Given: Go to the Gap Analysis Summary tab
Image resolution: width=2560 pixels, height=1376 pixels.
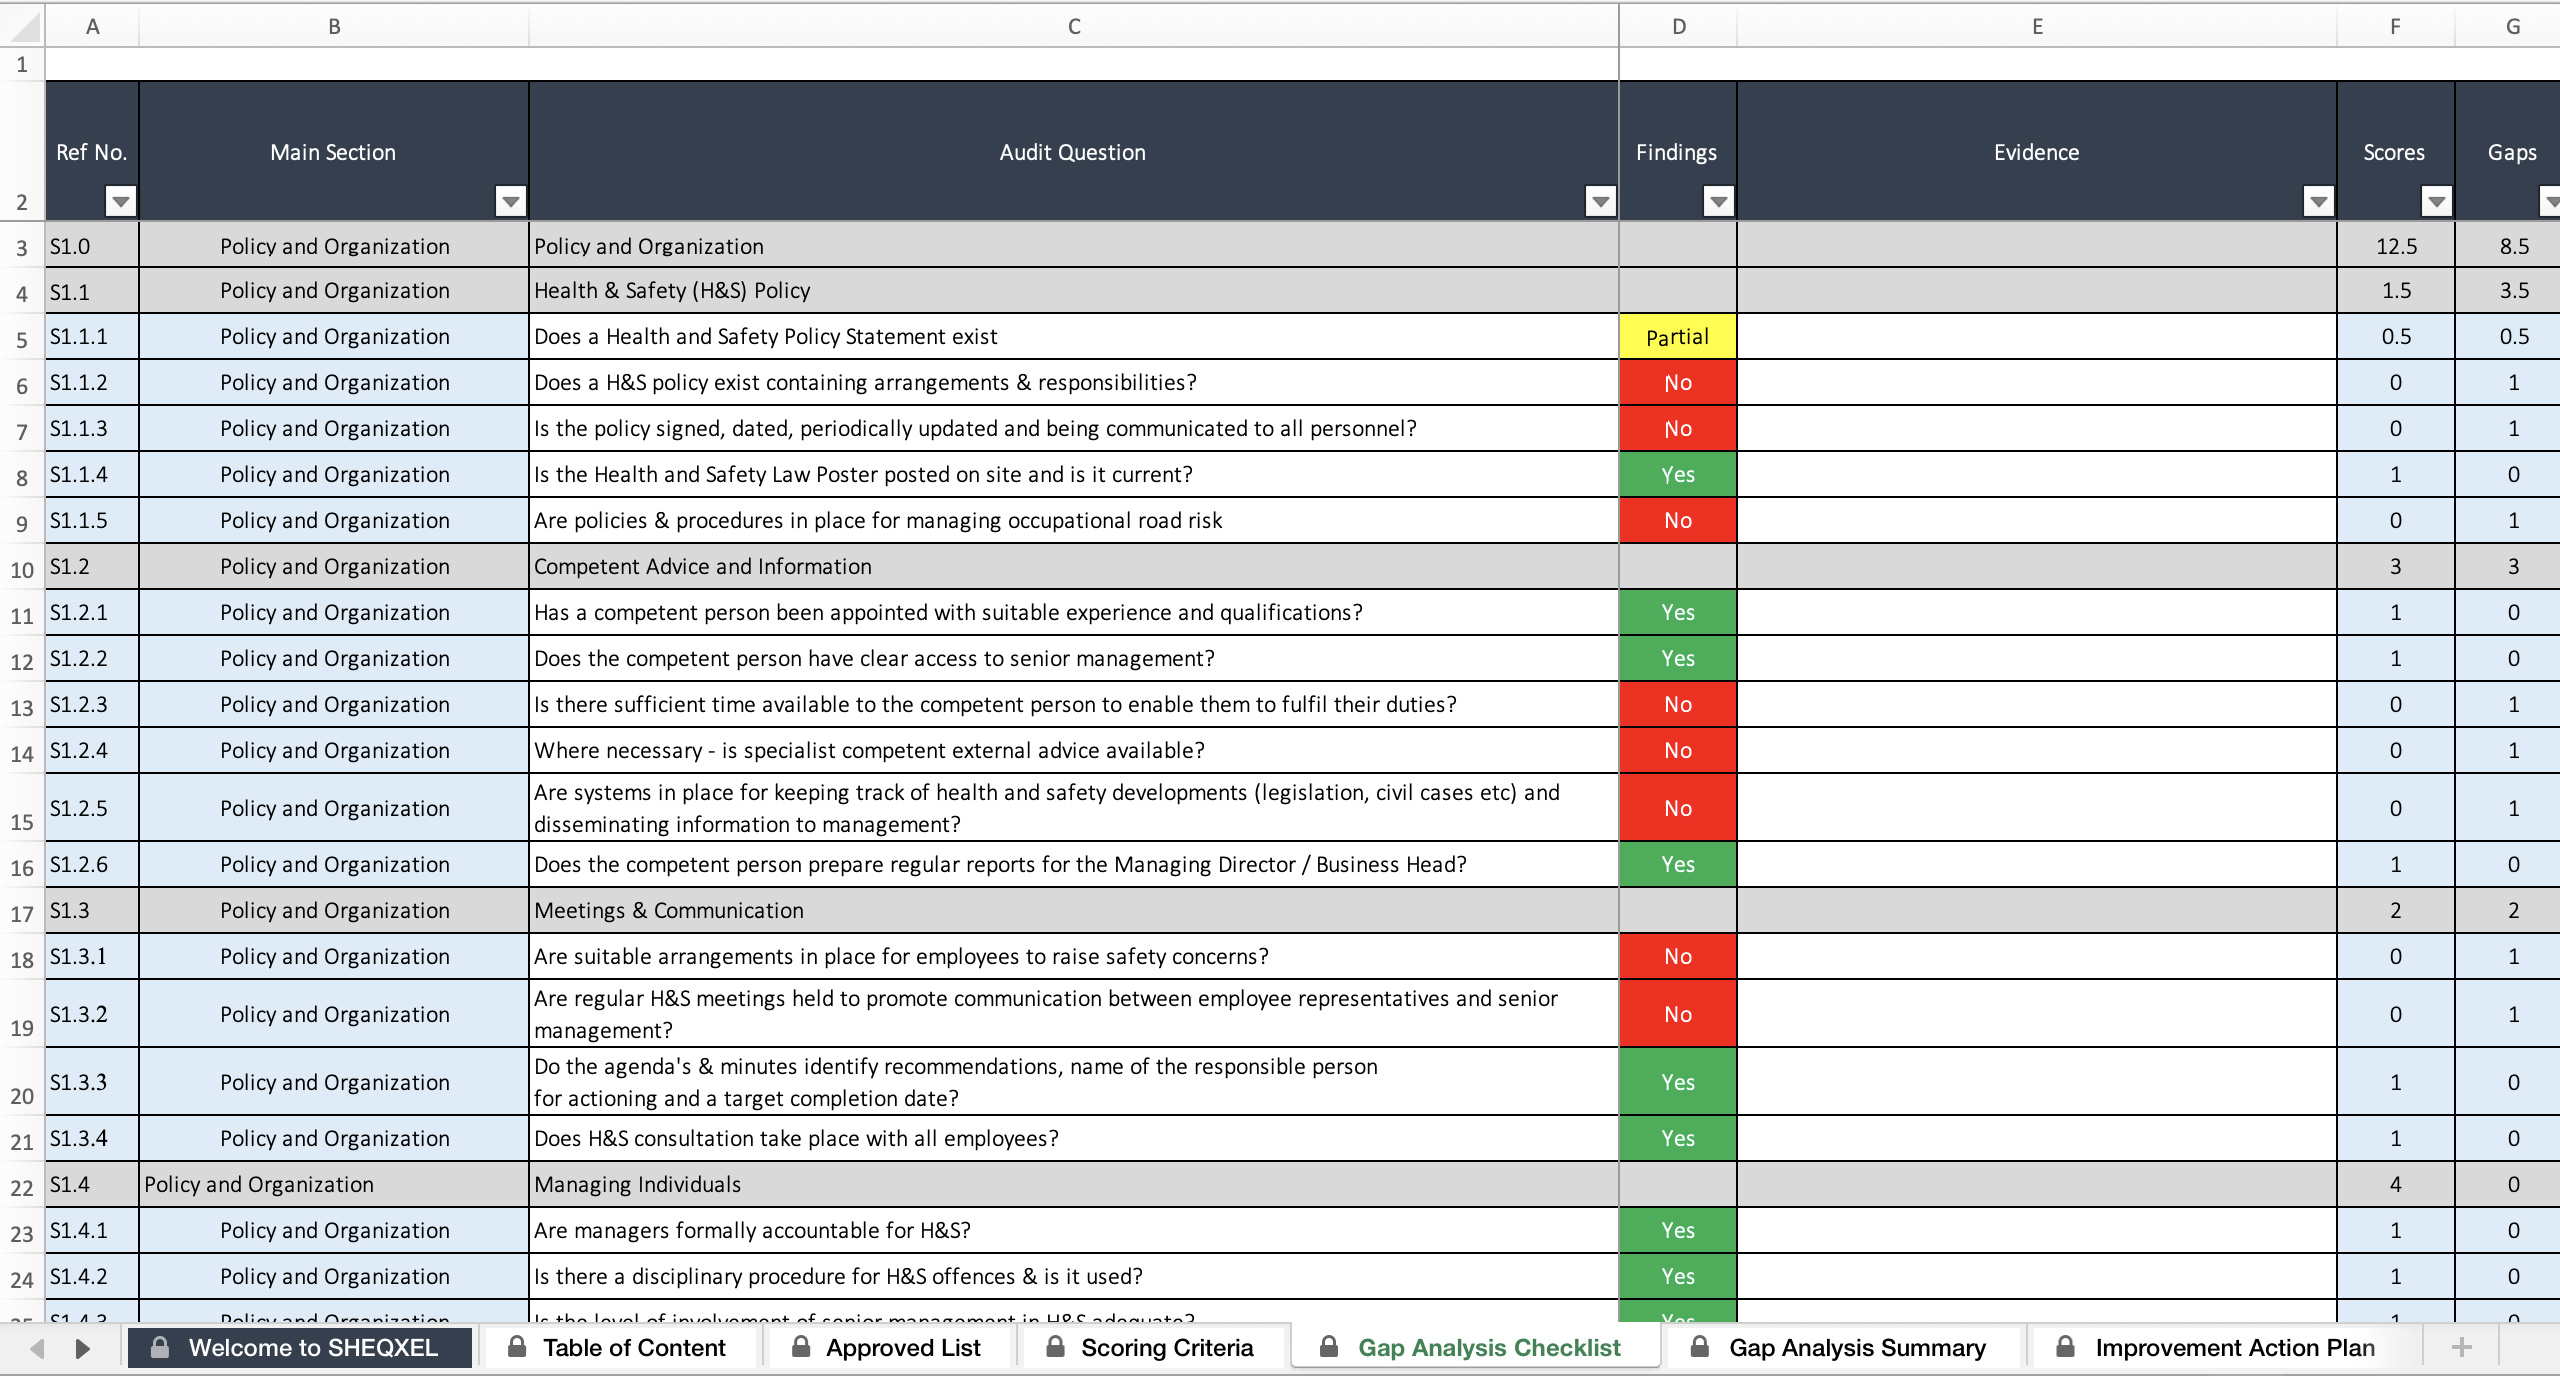Looking at the screenshot, I should pyautogui.click(x=1842, y=1348).
